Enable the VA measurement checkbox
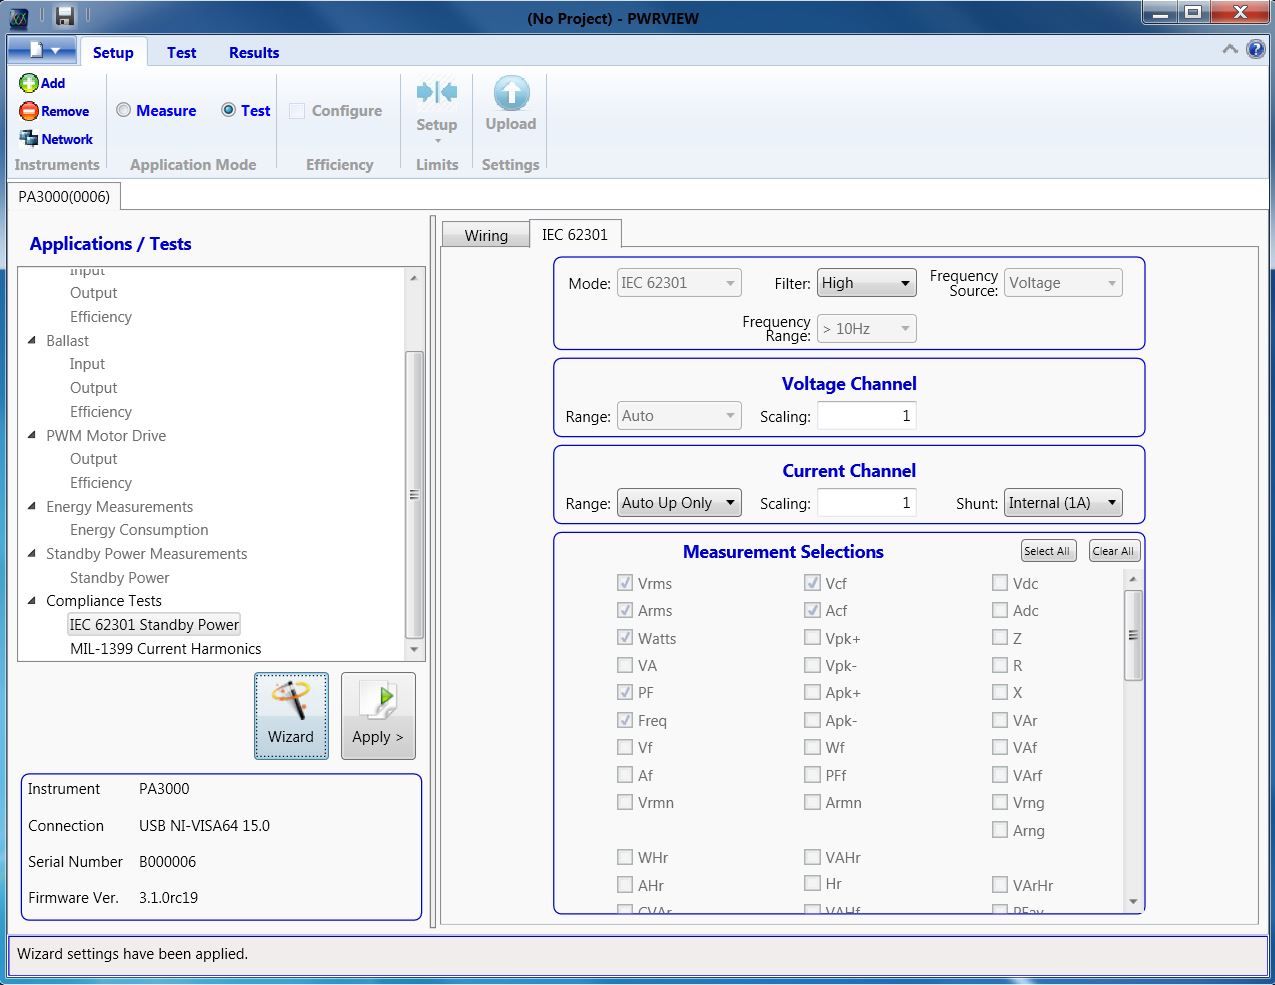 click(x=625, y=665)
